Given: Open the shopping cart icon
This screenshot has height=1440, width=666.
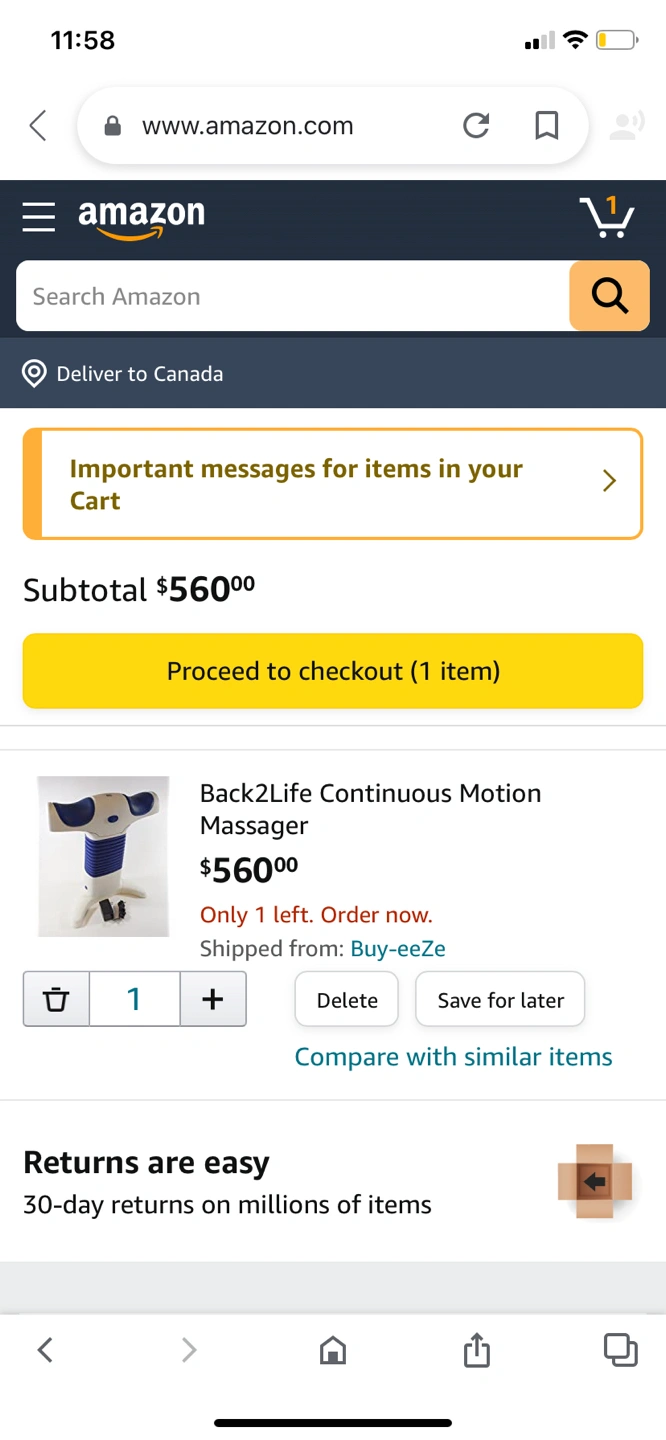Looking at the screenshot, I should 607,216.
